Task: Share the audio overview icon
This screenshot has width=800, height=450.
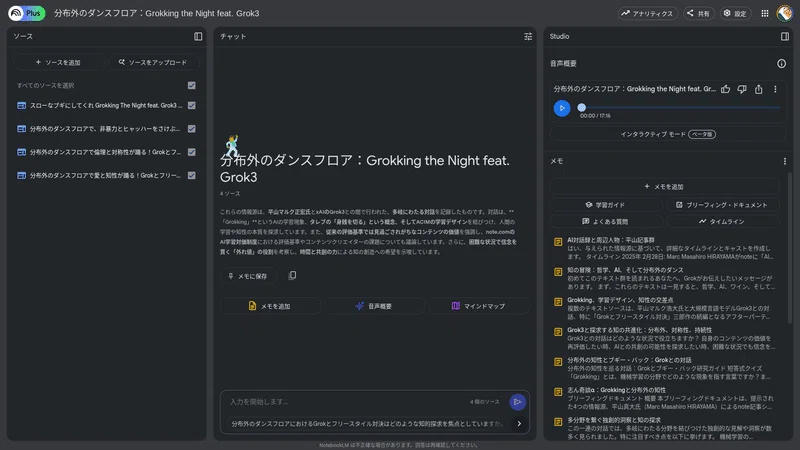Action: point(759,89)
